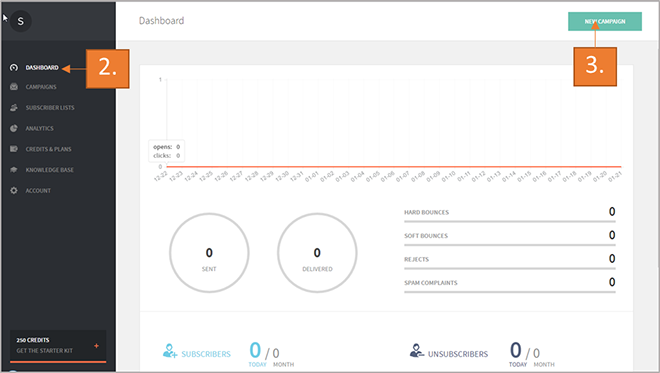Click the Dashboard page title
Viewport: 660px width, 373px height.
(x=161, y=21)
